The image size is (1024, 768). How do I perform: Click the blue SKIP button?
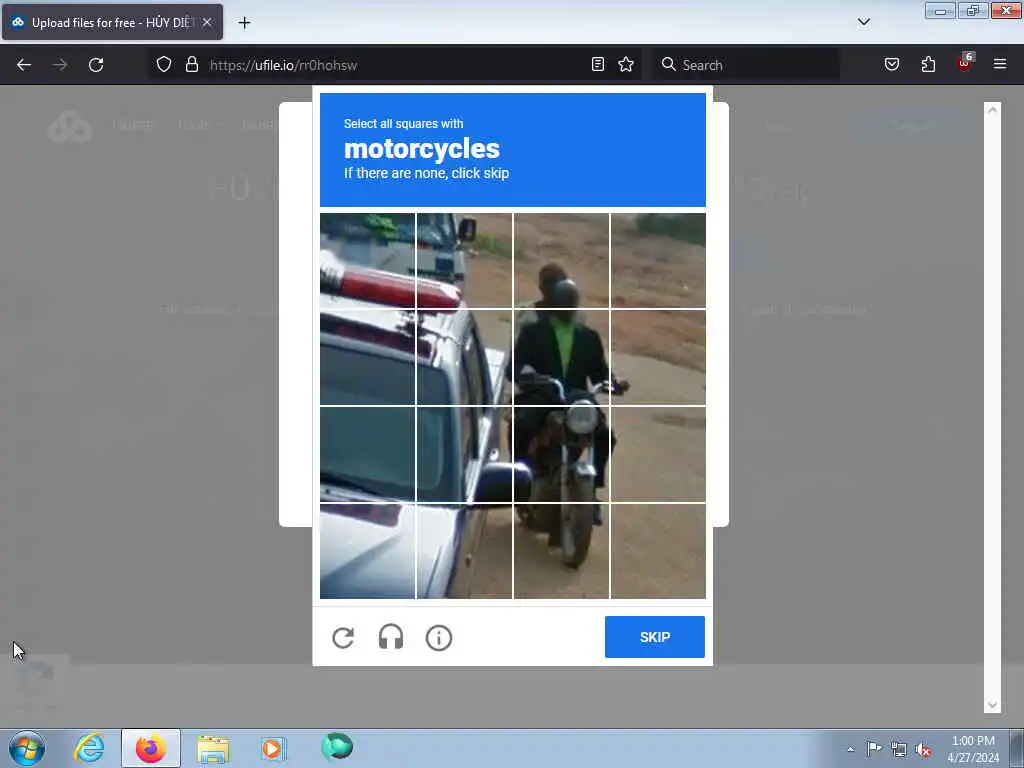654,637
